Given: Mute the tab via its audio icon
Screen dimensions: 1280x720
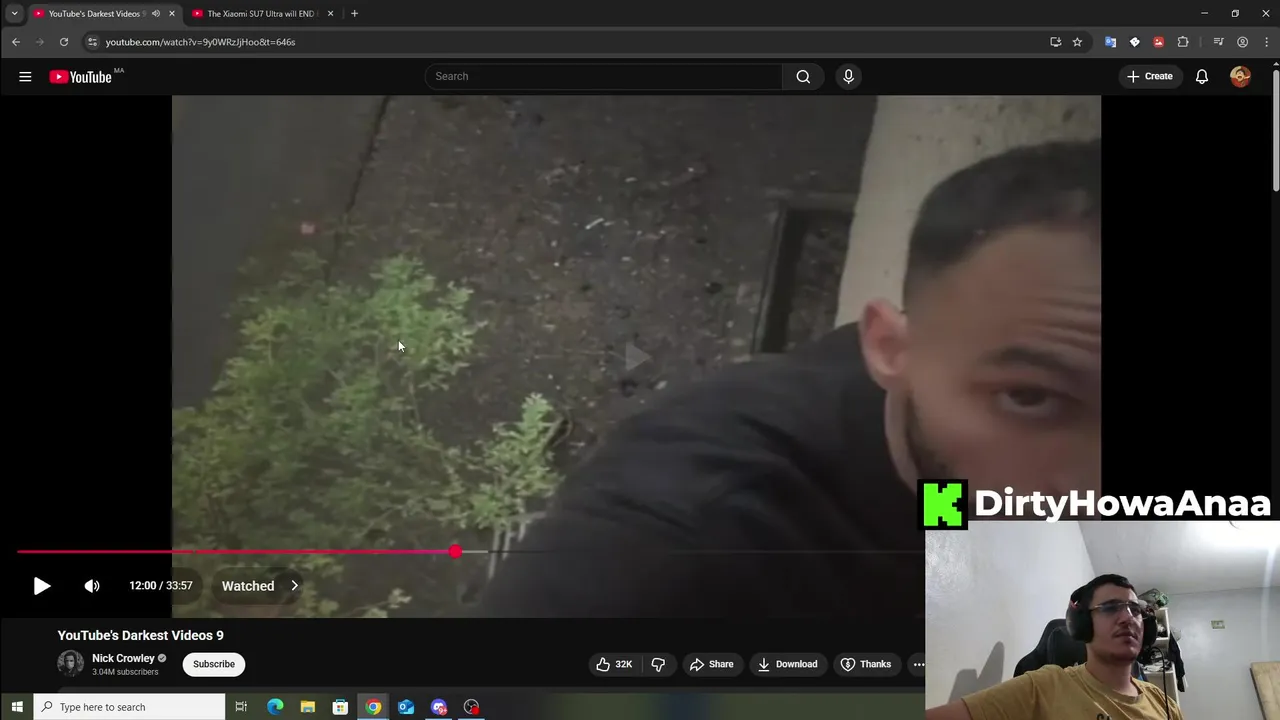Looking at the screenshot, I should click(x=155, y=14).
